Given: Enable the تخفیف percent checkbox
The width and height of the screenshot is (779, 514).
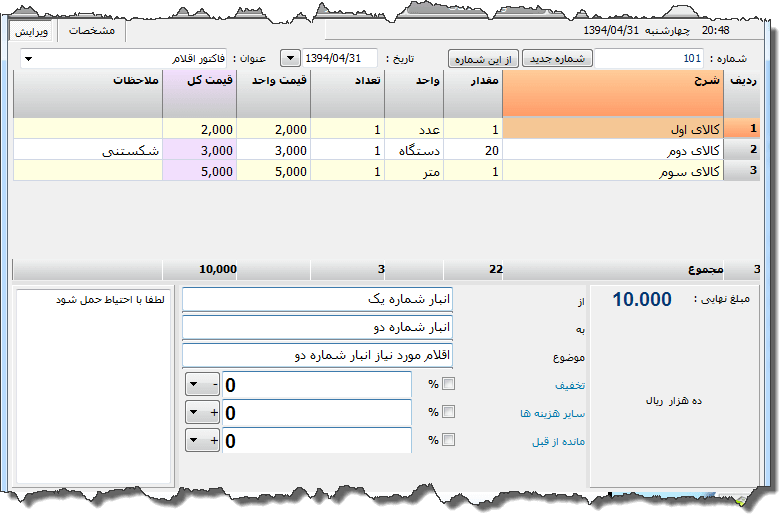Looking at the screenshot, I should (x=449, y=384).
